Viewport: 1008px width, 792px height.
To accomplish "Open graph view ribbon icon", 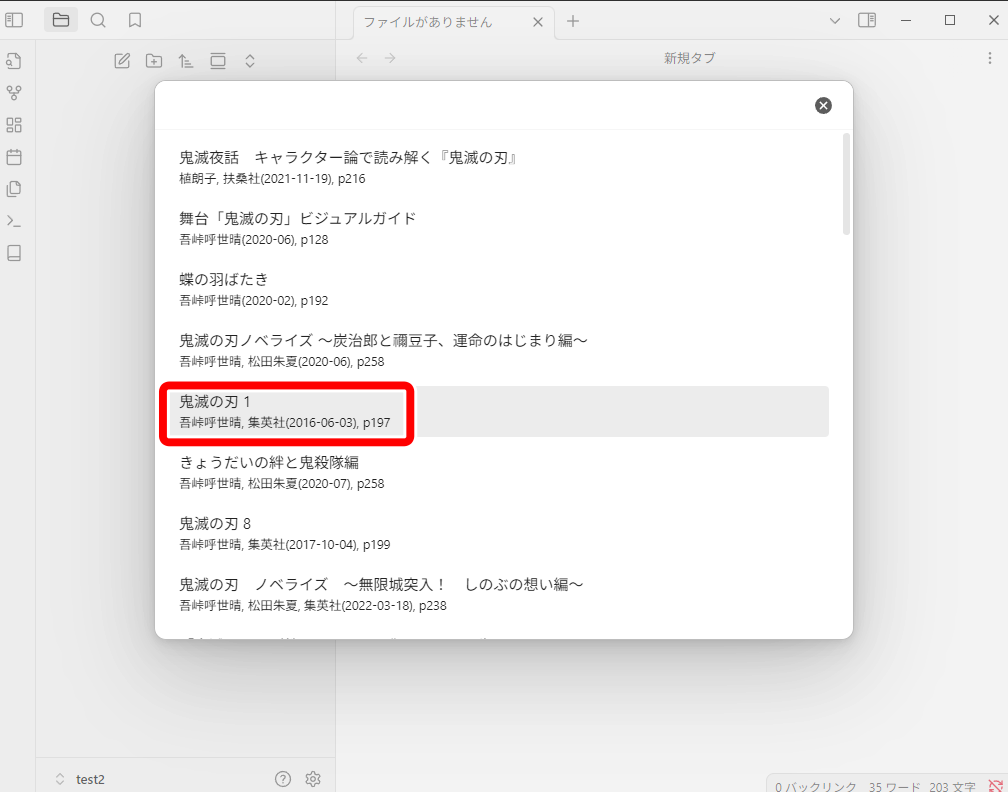I will 14,93.
